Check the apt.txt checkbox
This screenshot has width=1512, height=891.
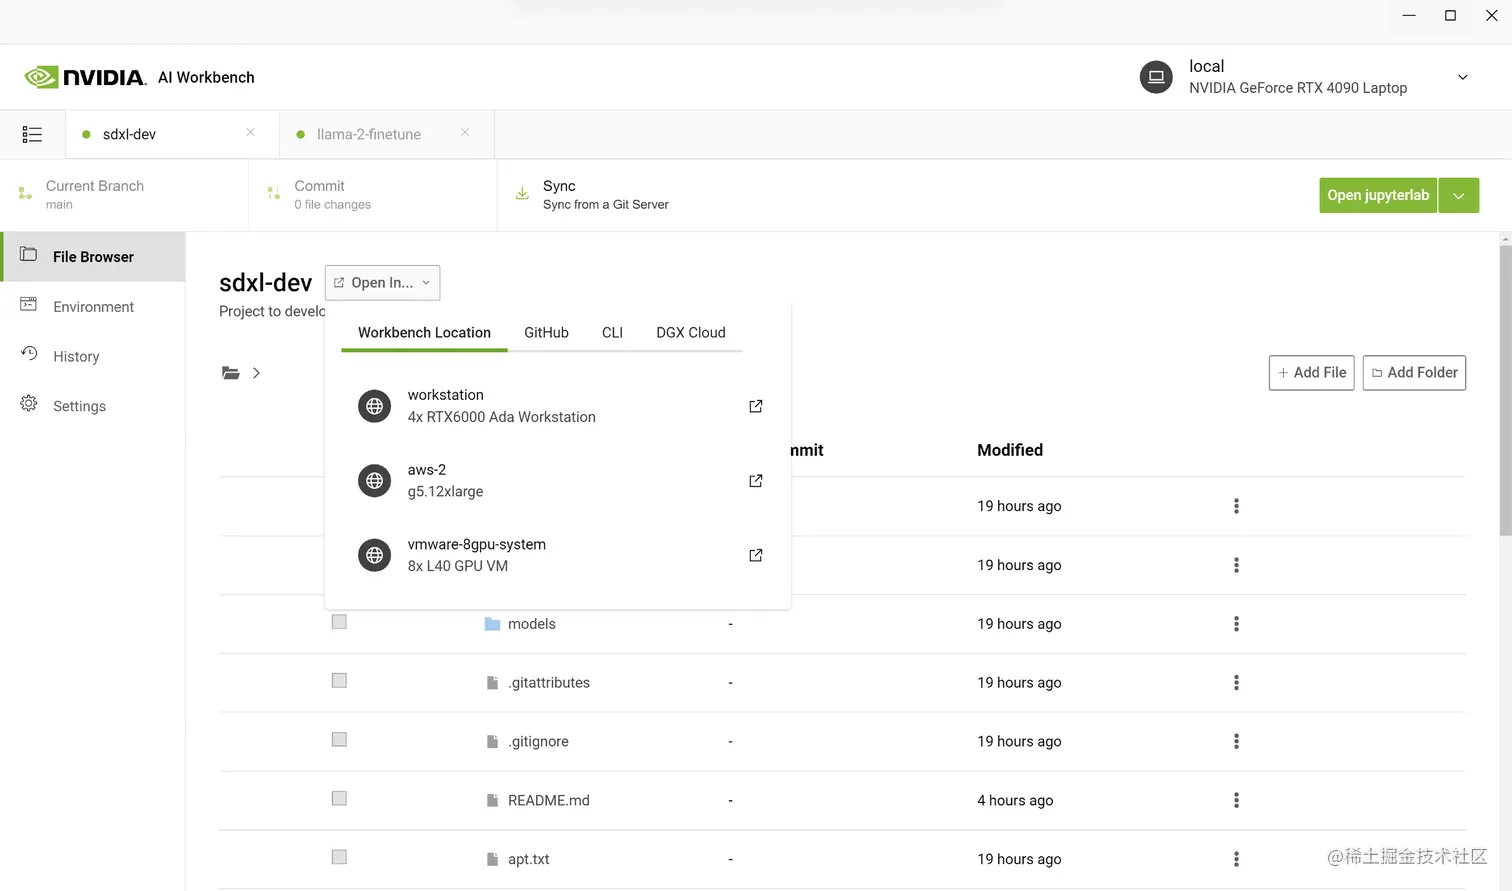[339, 857]
